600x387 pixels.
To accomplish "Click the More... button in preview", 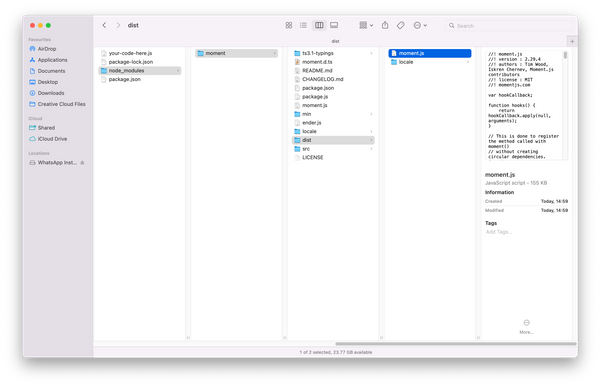I will click(x=527, y=327).
